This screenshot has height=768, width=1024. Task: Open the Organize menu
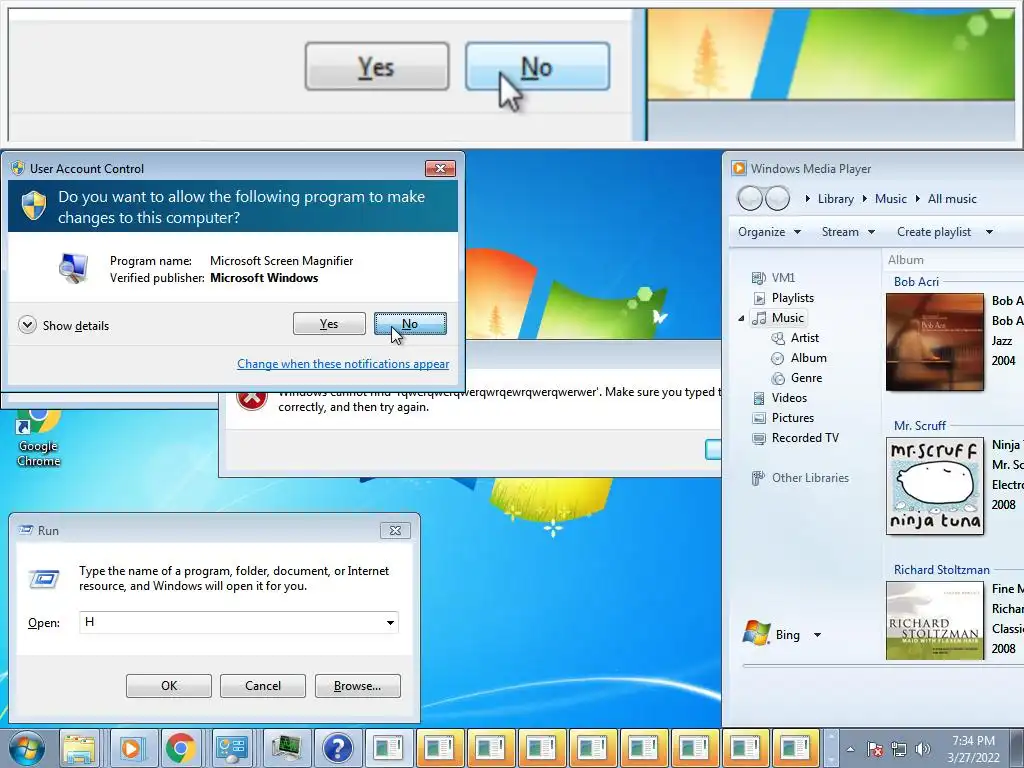pos(769,232)
